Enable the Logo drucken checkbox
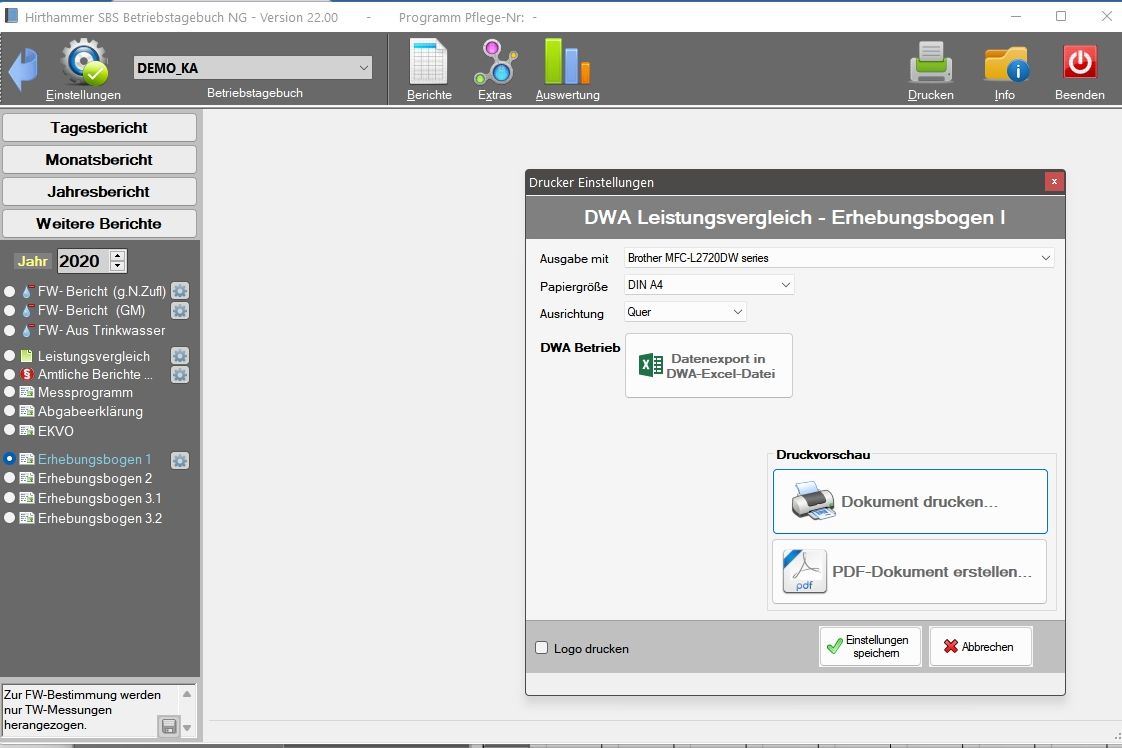Viewport: 1122px width, 748px height. 542,648
